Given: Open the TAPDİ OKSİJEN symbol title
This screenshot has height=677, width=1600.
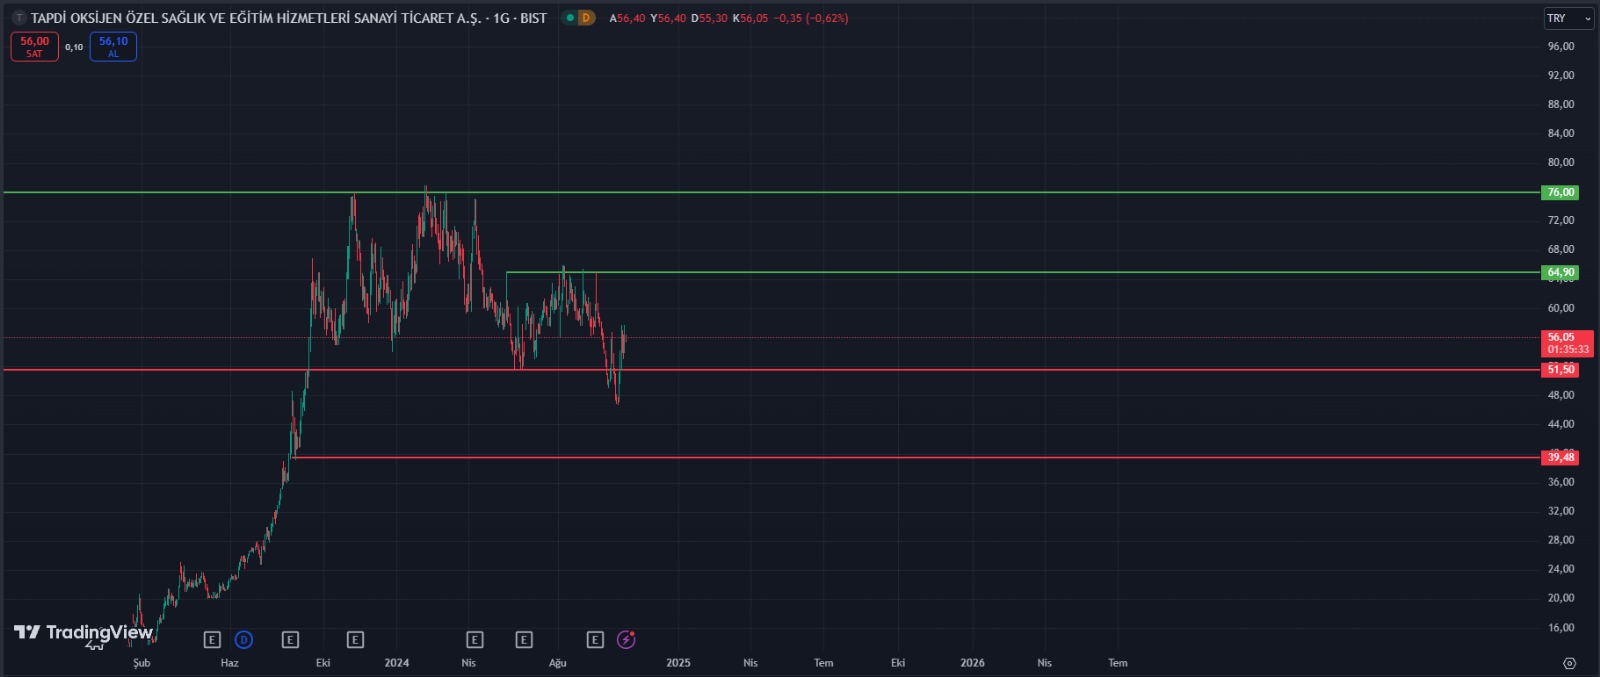Looking at the screenshot, I should (x=288, y=18).
